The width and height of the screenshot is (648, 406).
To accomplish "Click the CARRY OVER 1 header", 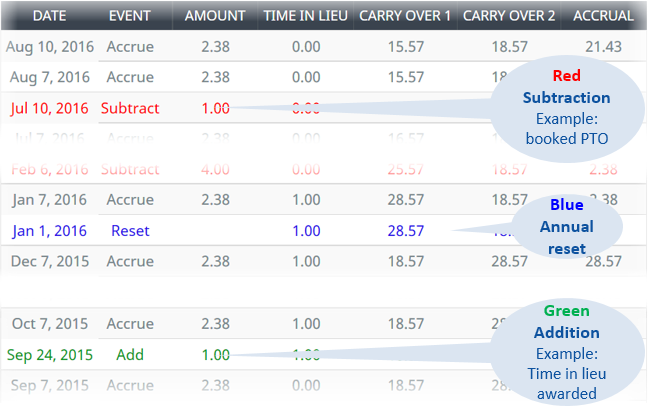I will click(x=404, y=16).
